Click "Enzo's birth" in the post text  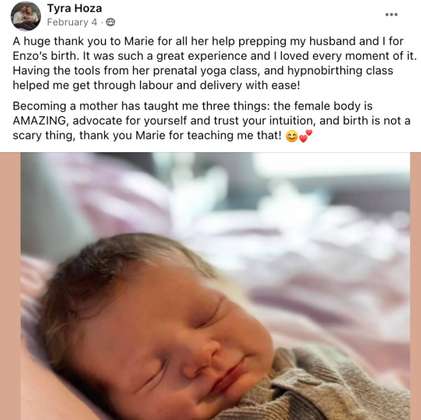click(45, 56)
